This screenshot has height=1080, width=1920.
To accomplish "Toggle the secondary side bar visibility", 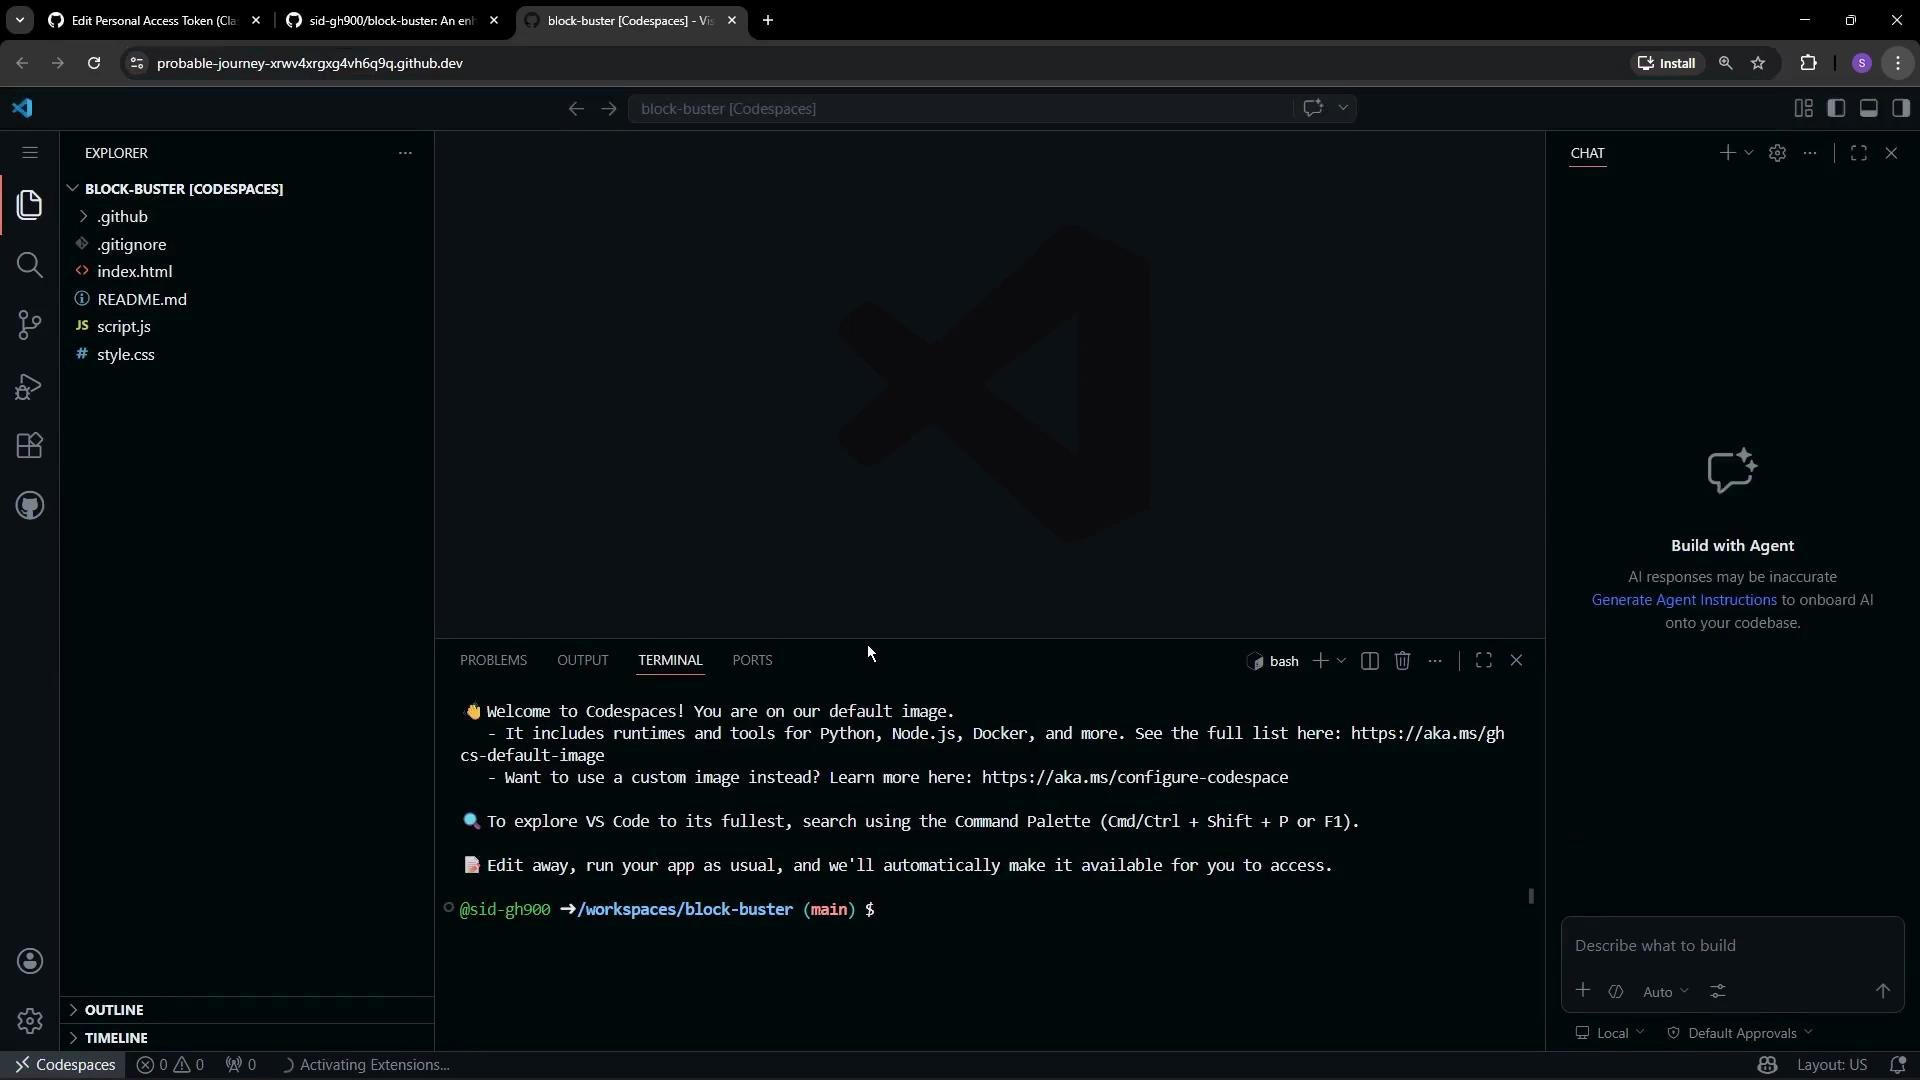I will tap(1901, 108).
